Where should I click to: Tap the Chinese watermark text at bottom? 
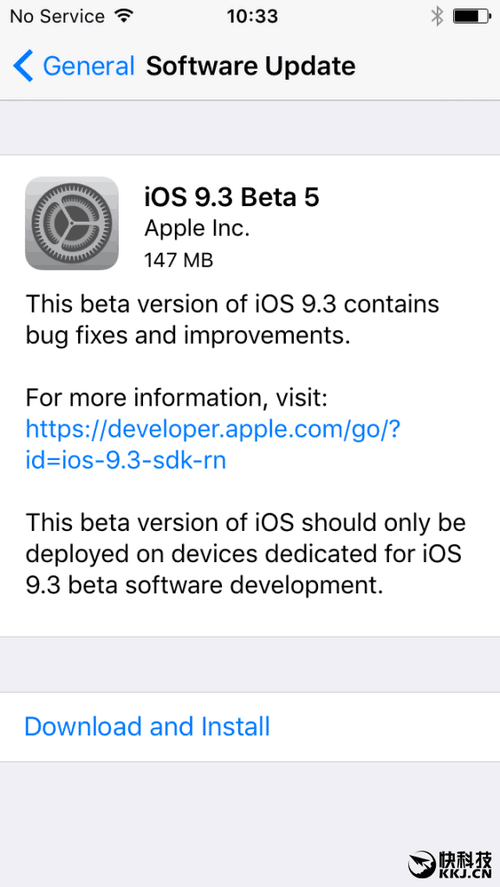(465, 860)
